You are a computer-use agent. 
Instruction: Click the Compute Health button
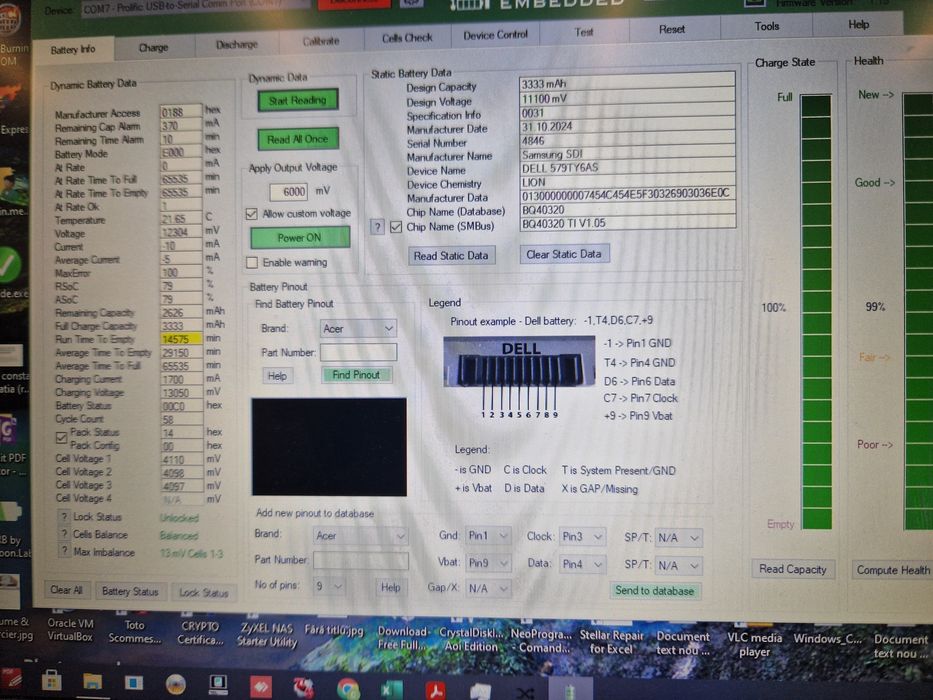[893, 570]
